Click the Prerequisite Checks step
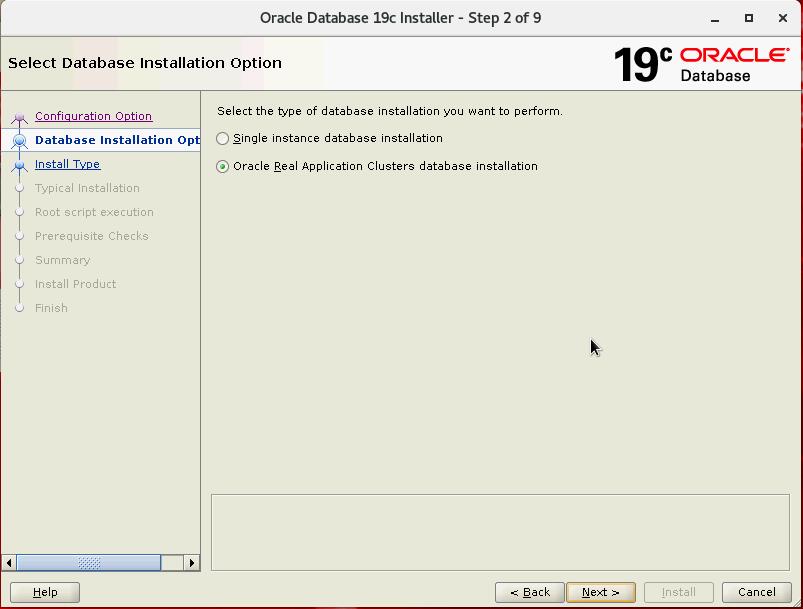Viewport: 803px width, 609px height. click(91, 236)
